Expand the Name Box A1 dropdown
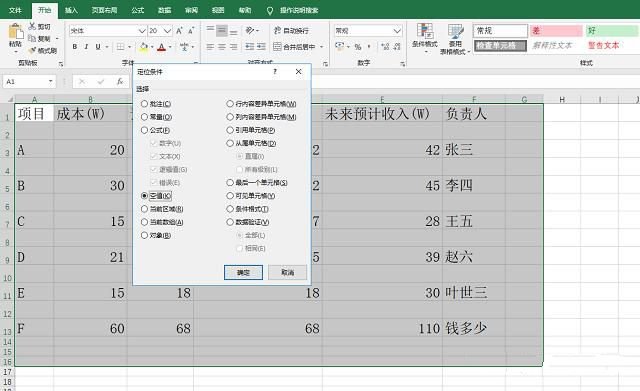This screenshot has height=391, width=640. pyautogui.click(x=51, y=82)
